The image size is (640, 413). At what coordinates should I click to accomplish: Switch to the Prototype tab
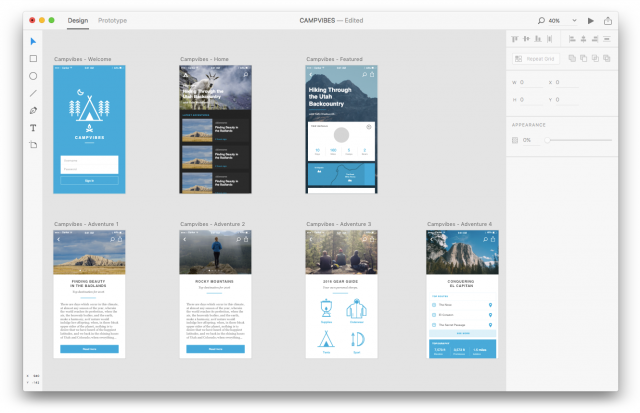(x=112, y=20)
